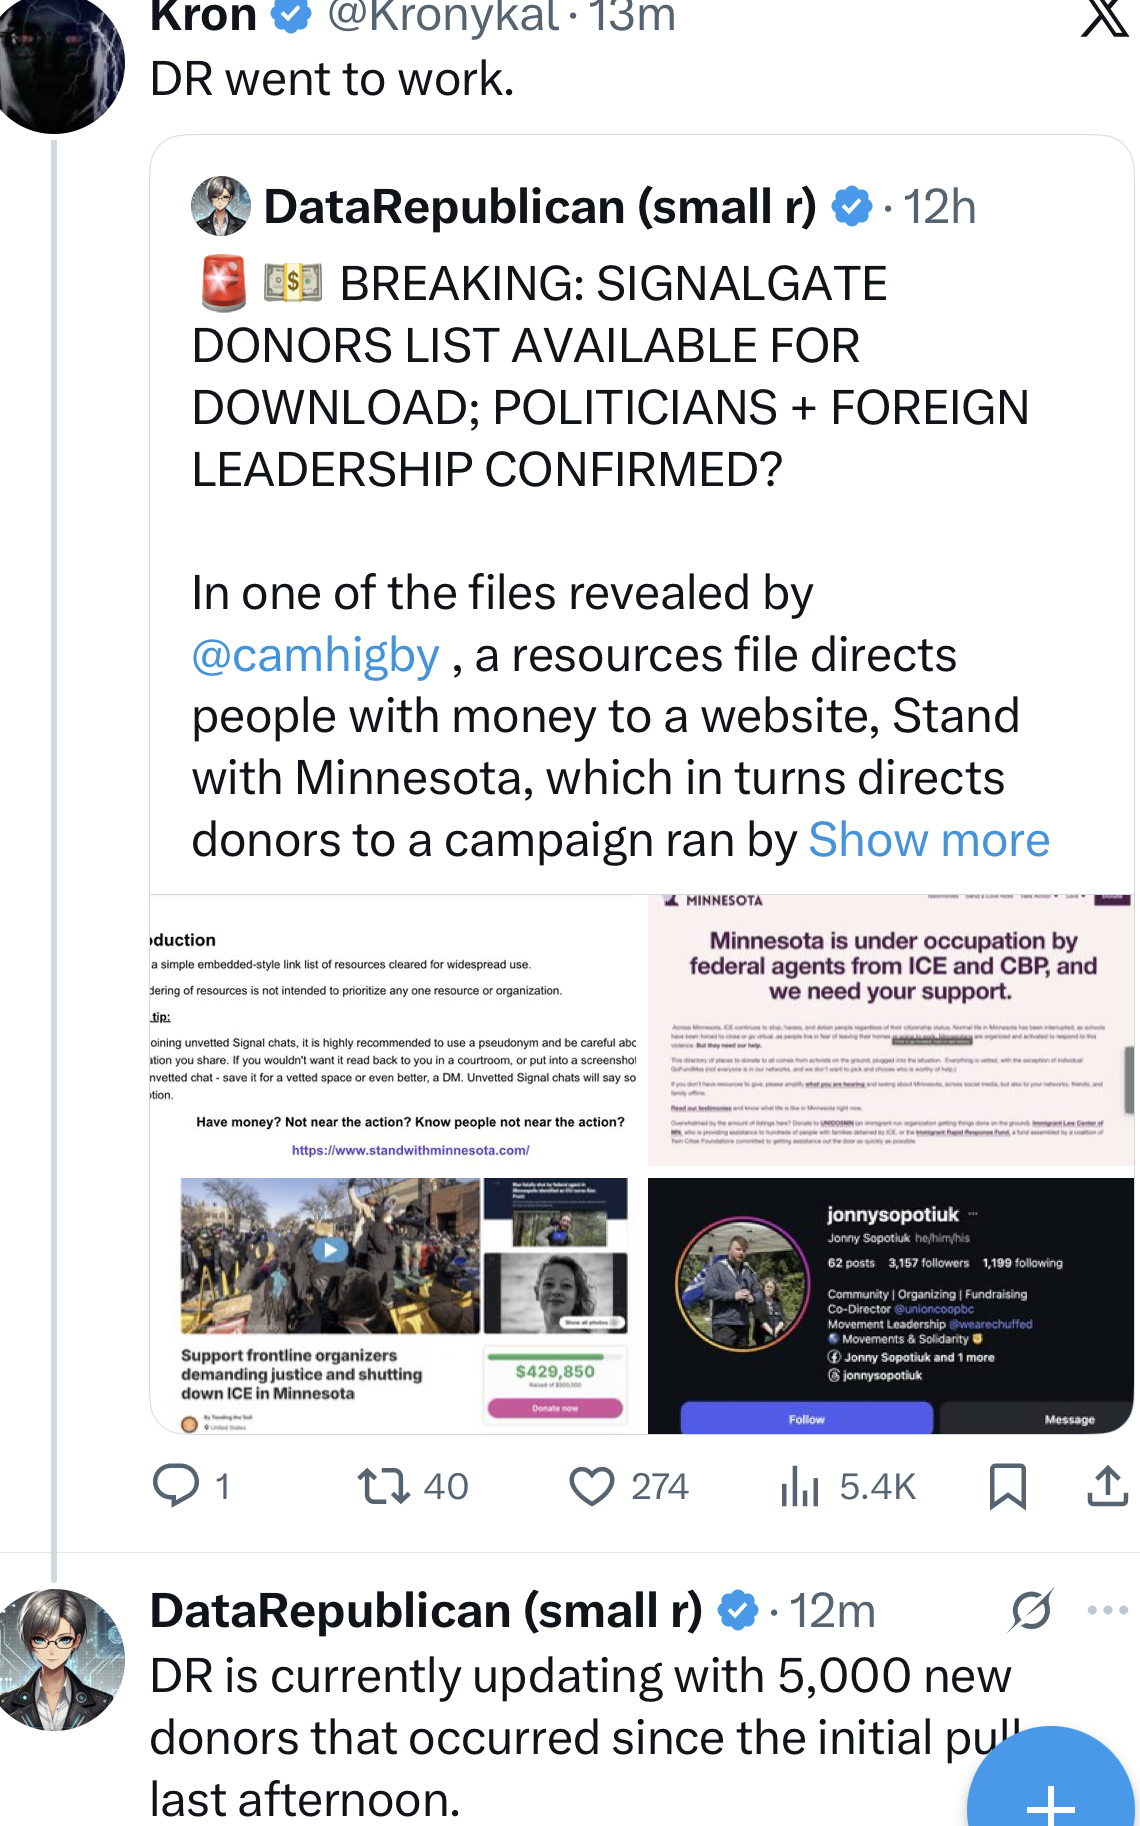Open the Minnesota occupation screenshot image

coord(890,1030)
